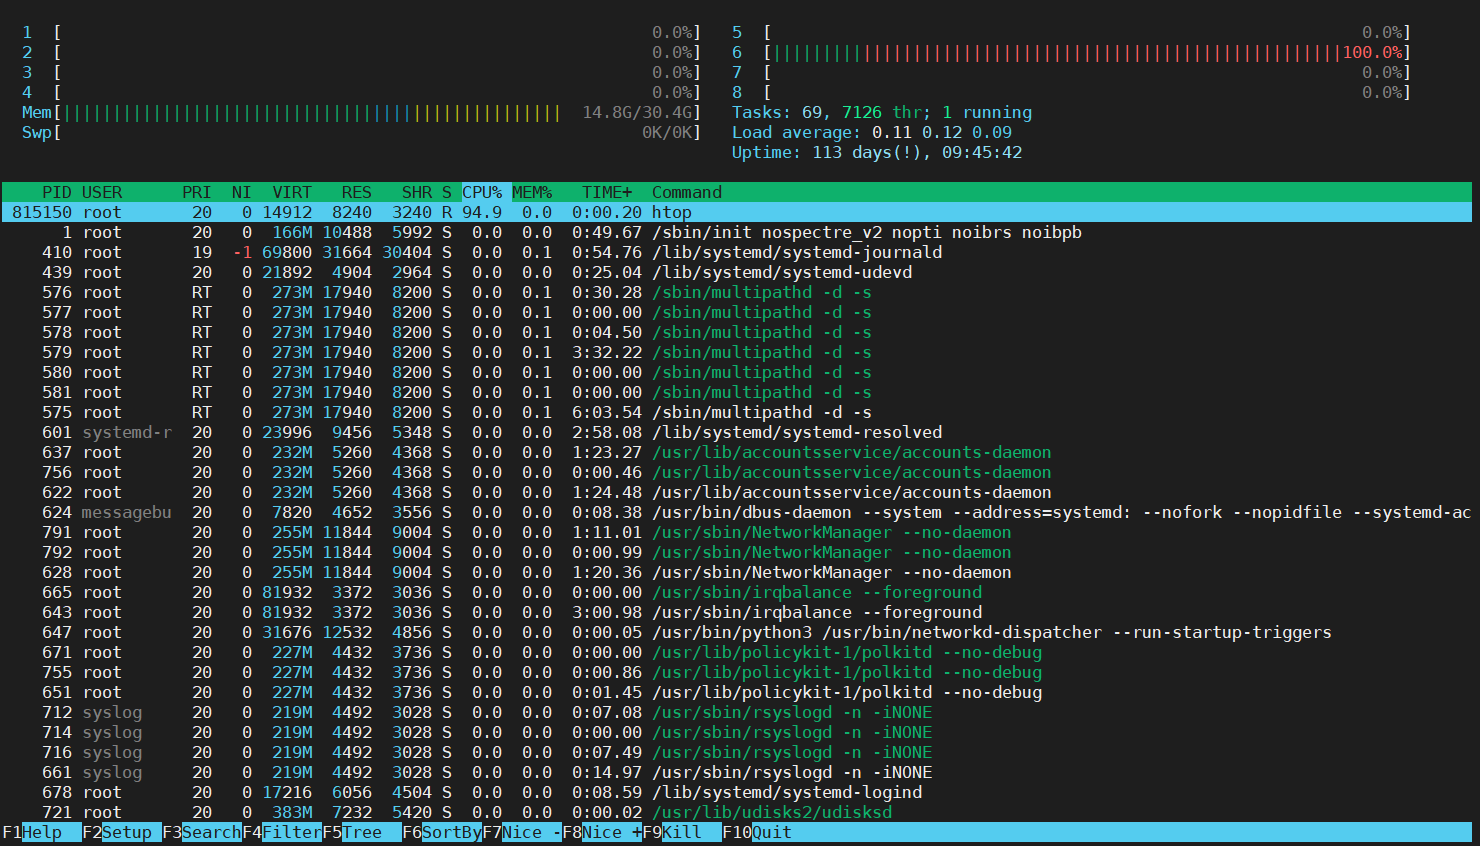Click F10 Quit in footer bar

tap(757, 832)
